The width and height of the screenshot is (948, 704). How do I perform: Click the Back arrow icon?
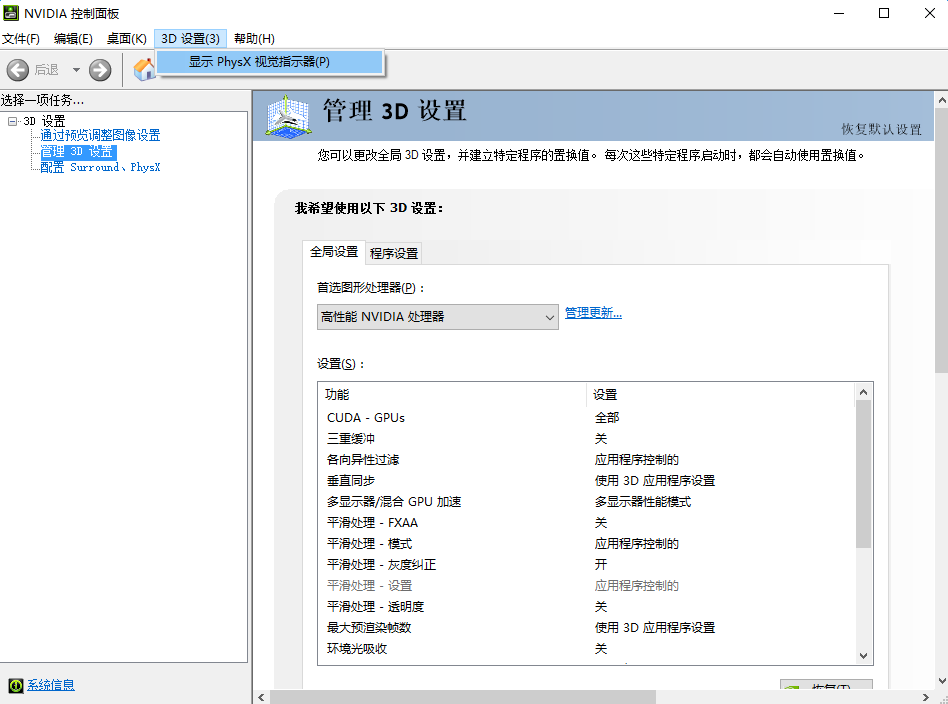(18, 70)
